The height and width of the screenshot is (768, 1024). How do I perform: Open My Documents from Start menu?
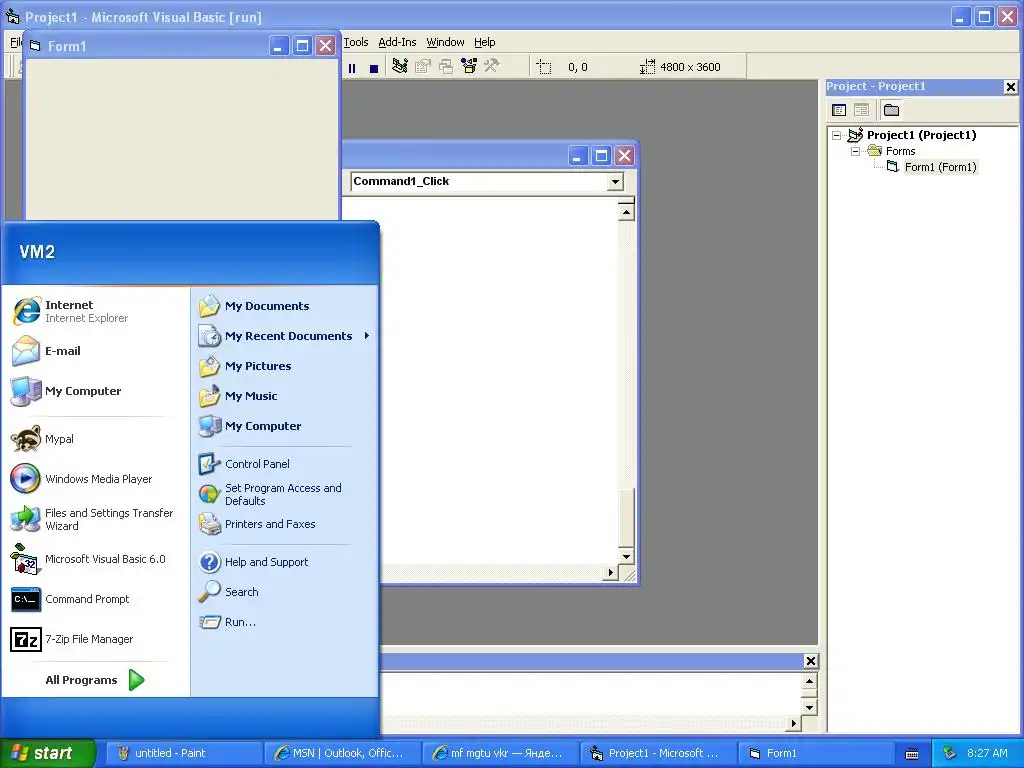tap(285, 306)
